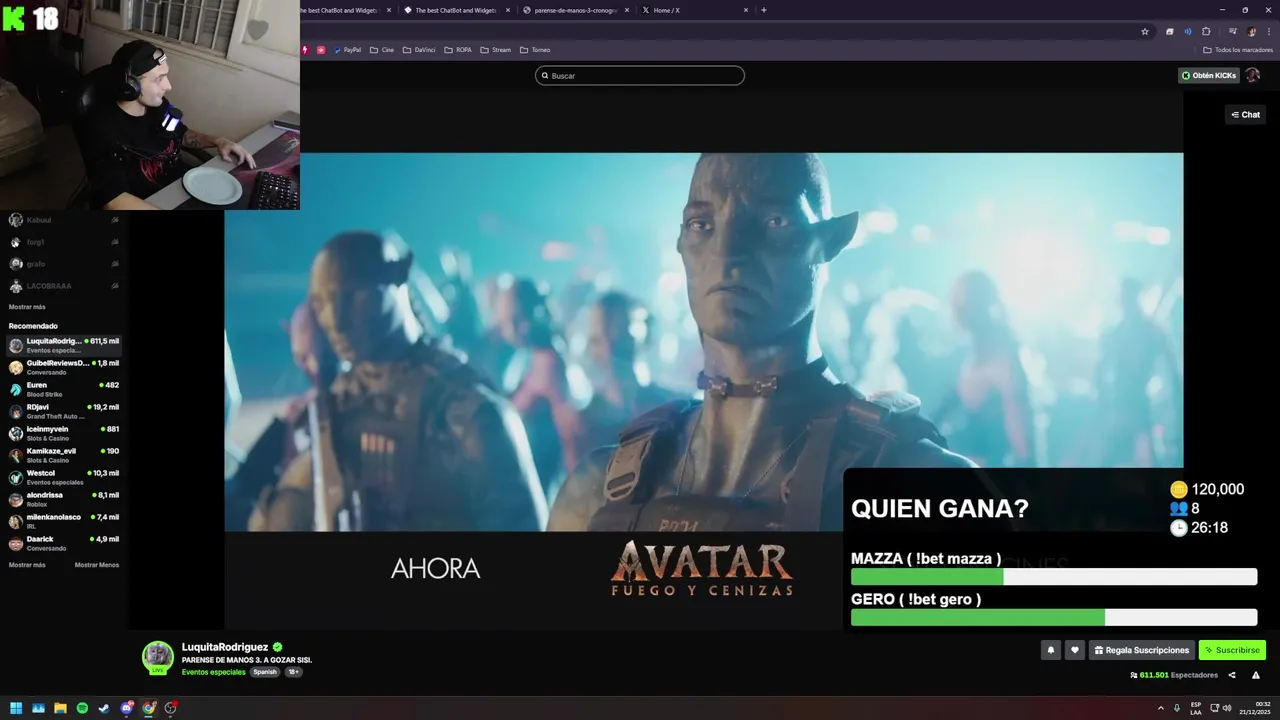Open recommended channel milenkanolasco
Viewport: 1280px width, 720px height.
click(64, 521)
